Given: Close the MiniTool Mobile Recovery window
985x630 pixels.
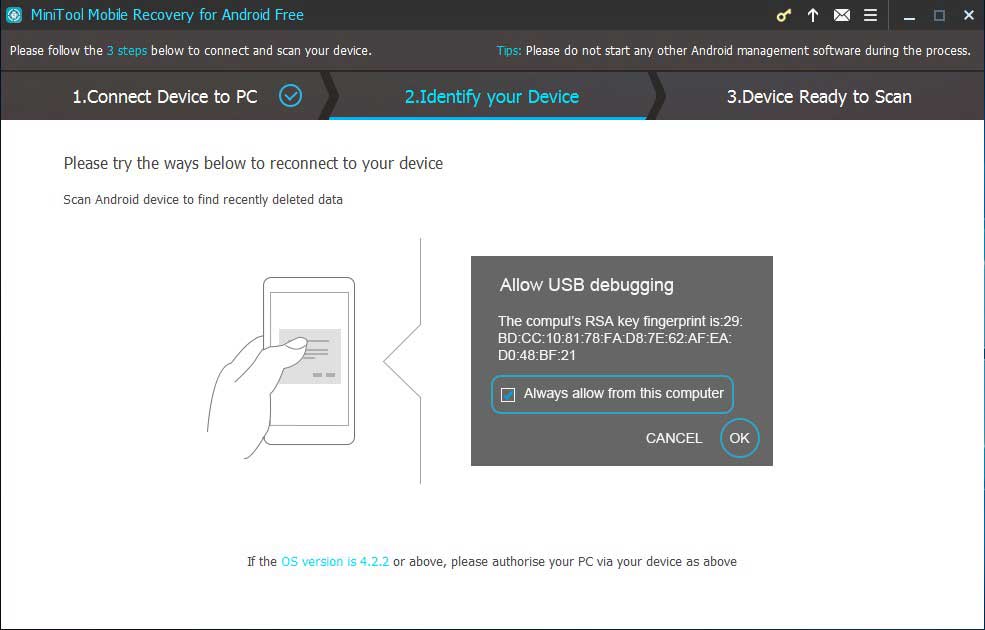Looking at the screenshot, I should 969,15.
